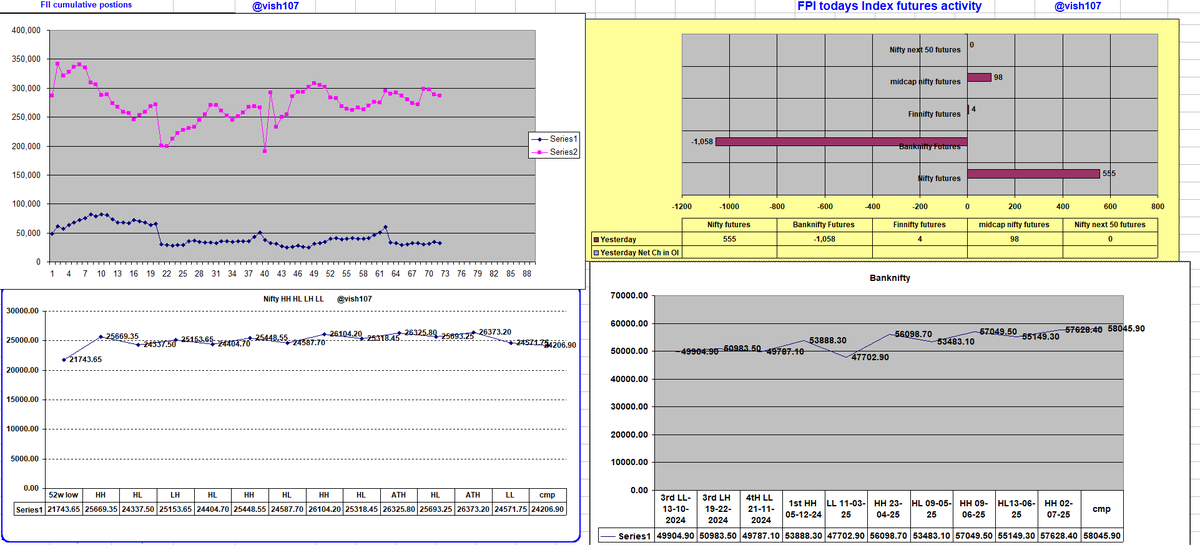This screenshot has height=545, width=1200.
Task: Select the 400,000 axis label on FII chart
Action: click(26, 31)
